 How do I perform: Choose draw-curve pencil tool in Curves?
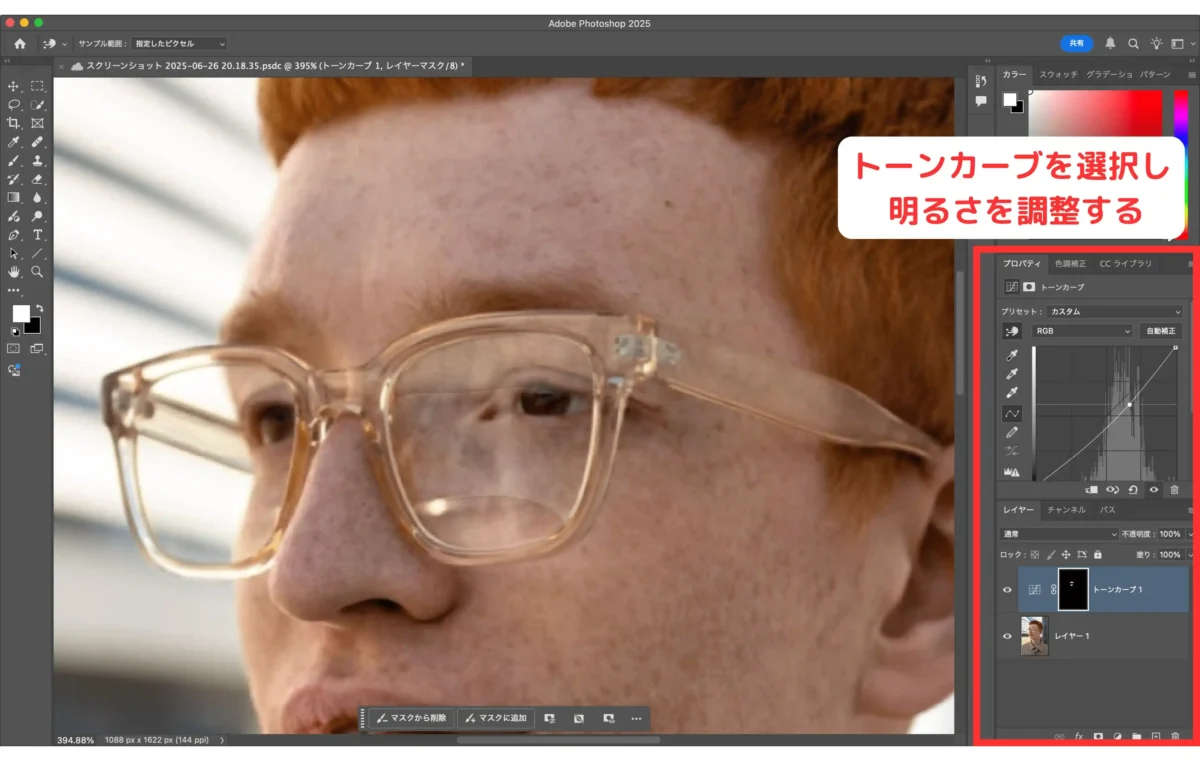pos(1012,432)
